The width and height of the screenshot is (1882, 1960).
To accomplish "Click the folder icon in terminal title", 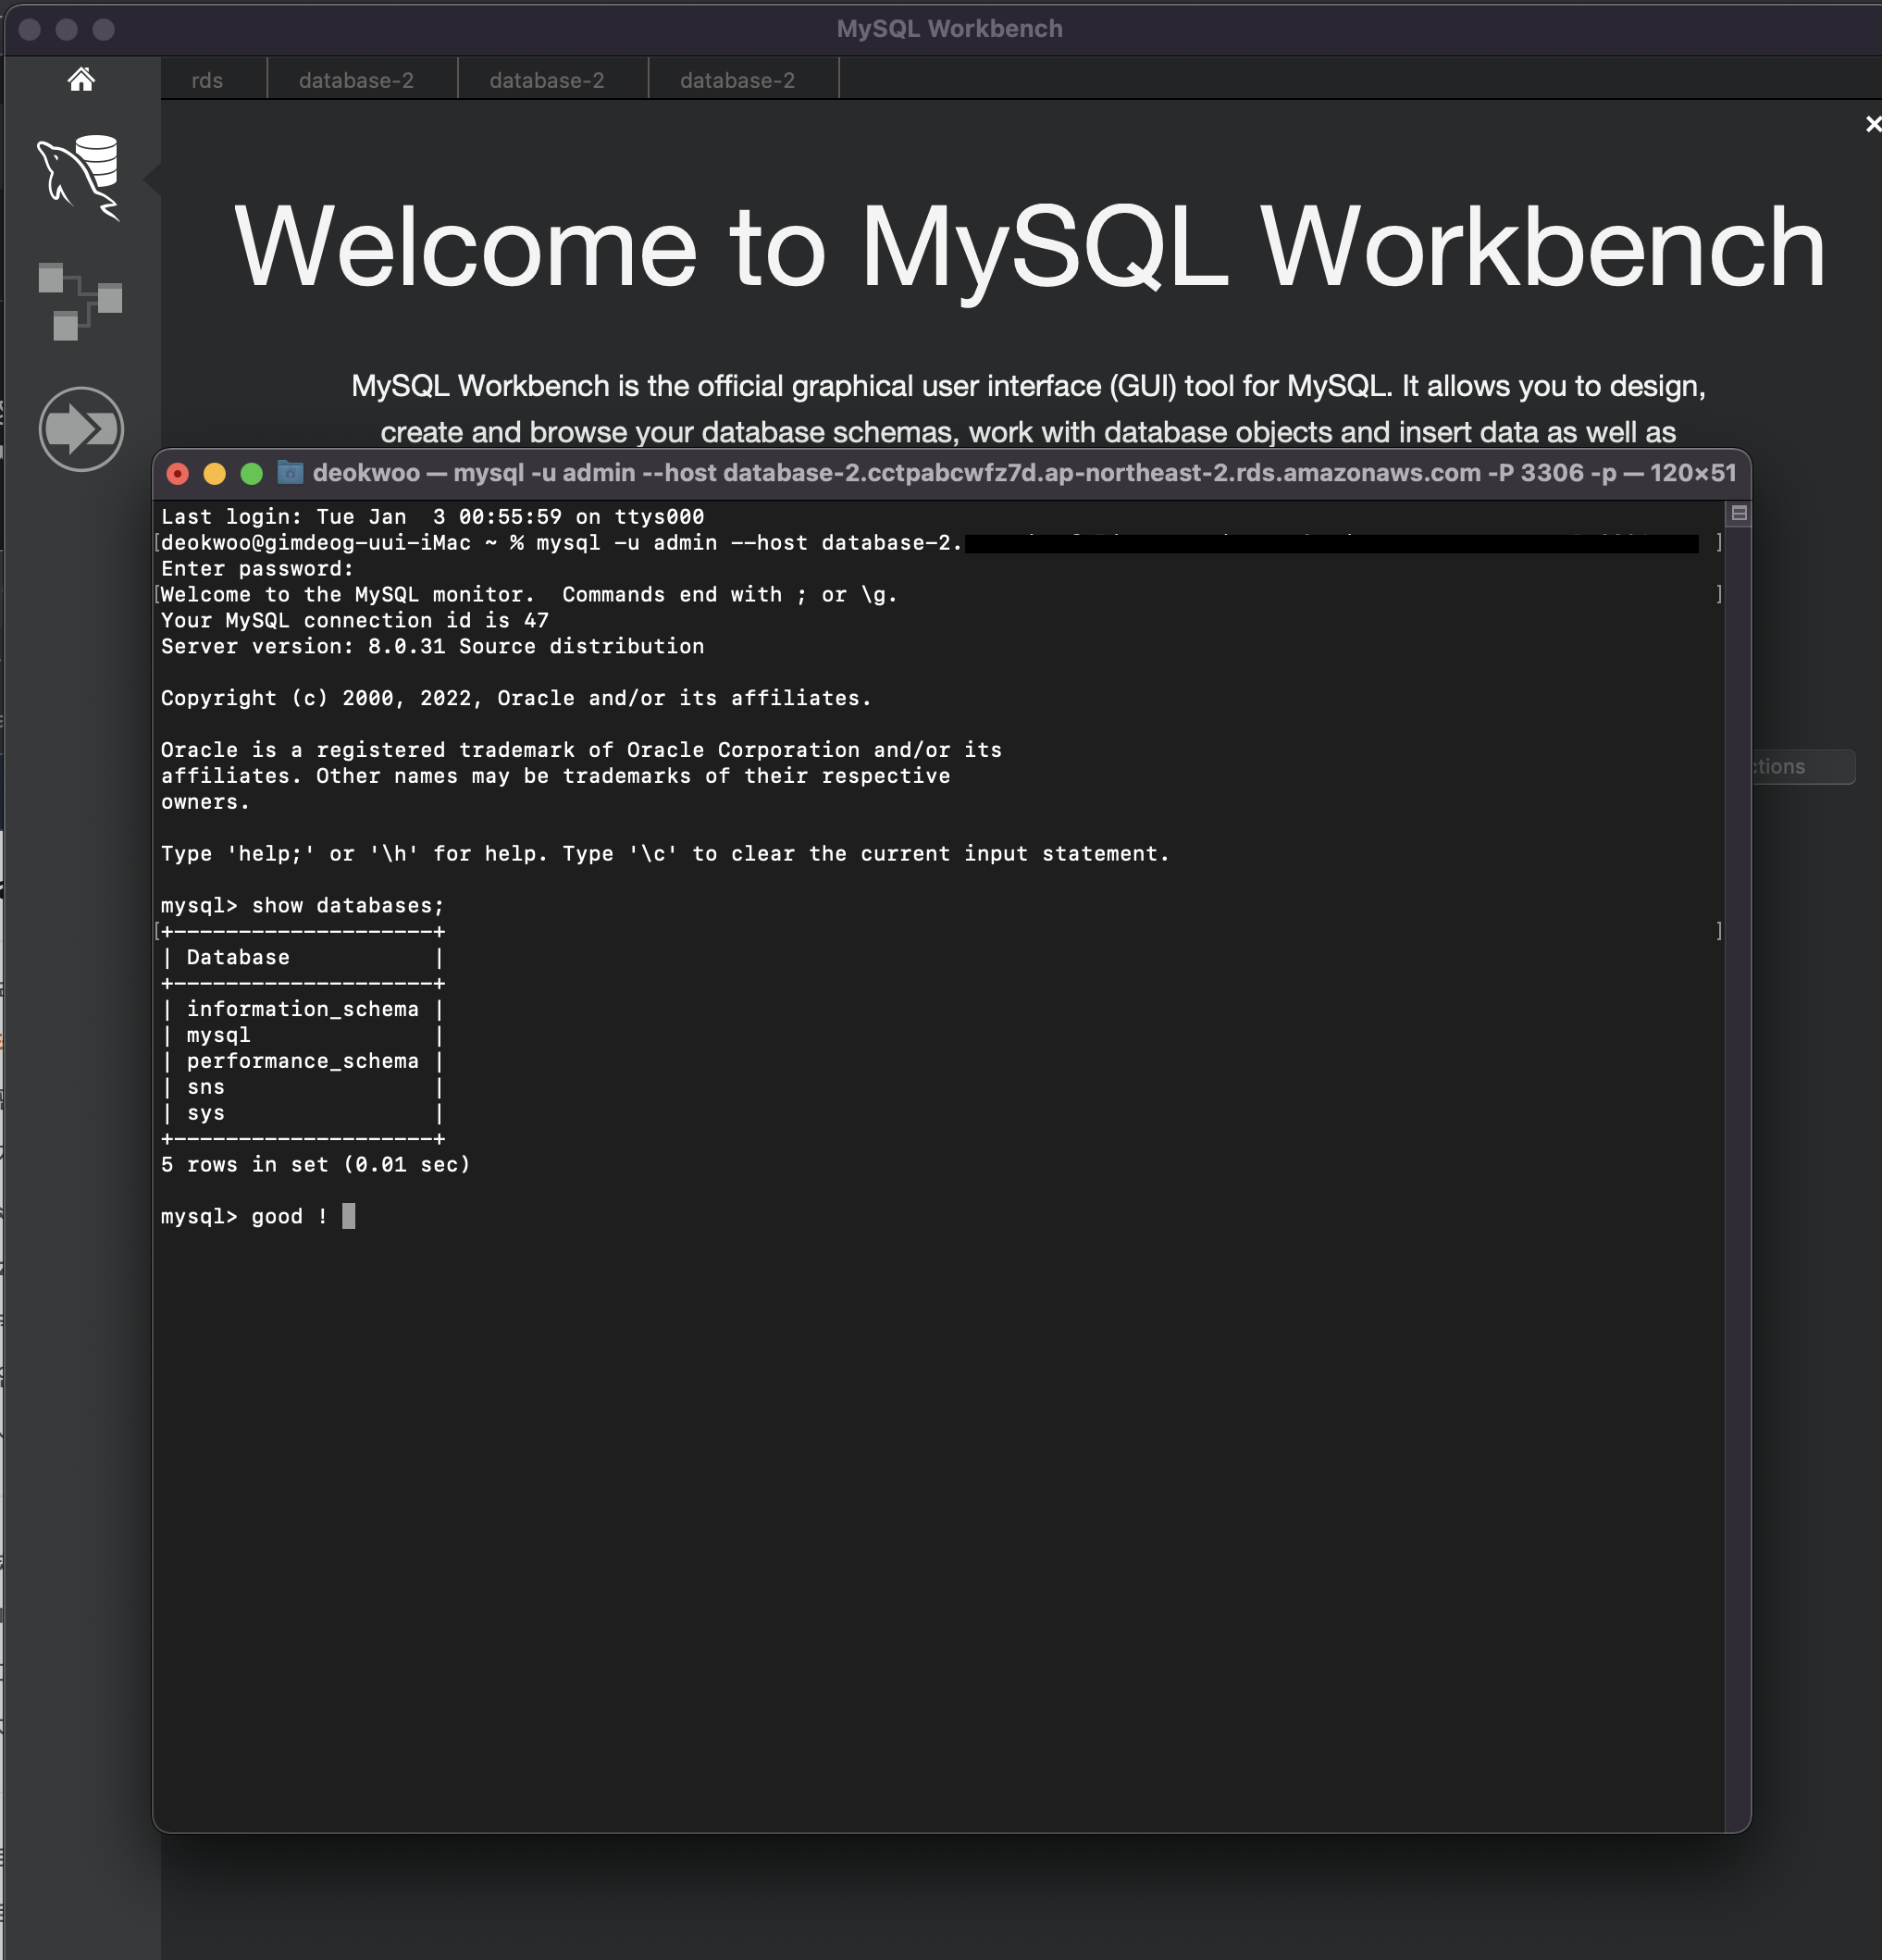I will pos(290,472).
